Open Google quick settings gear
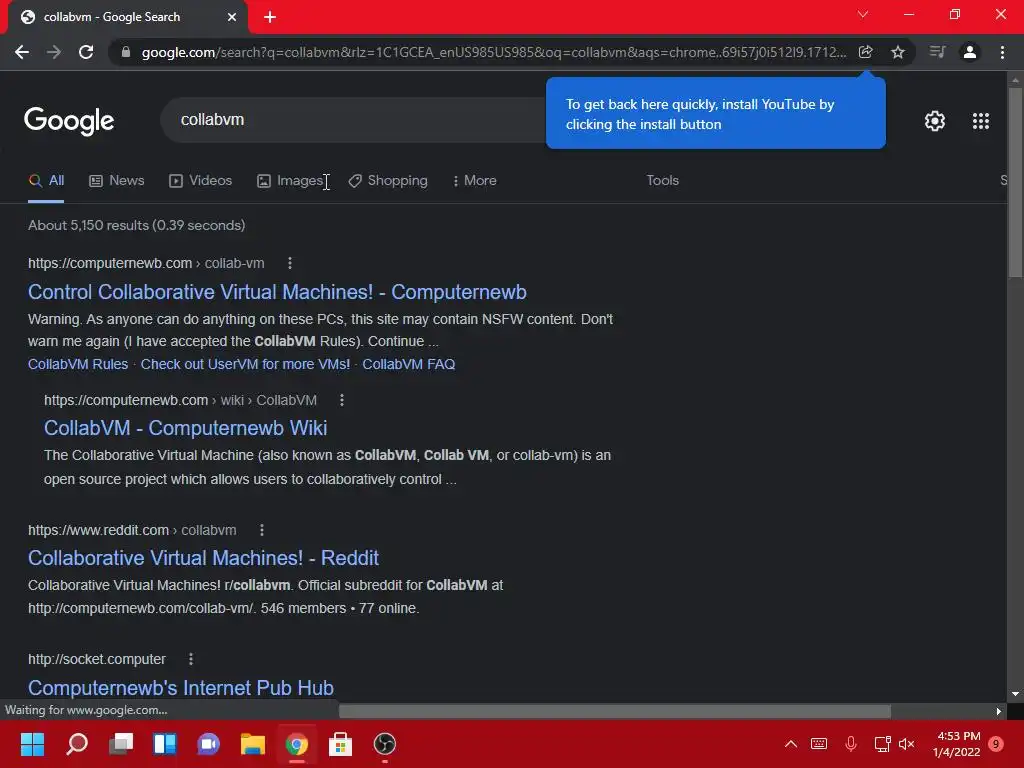The width and height of the screenshot is (1024, 768). point(935,121)
